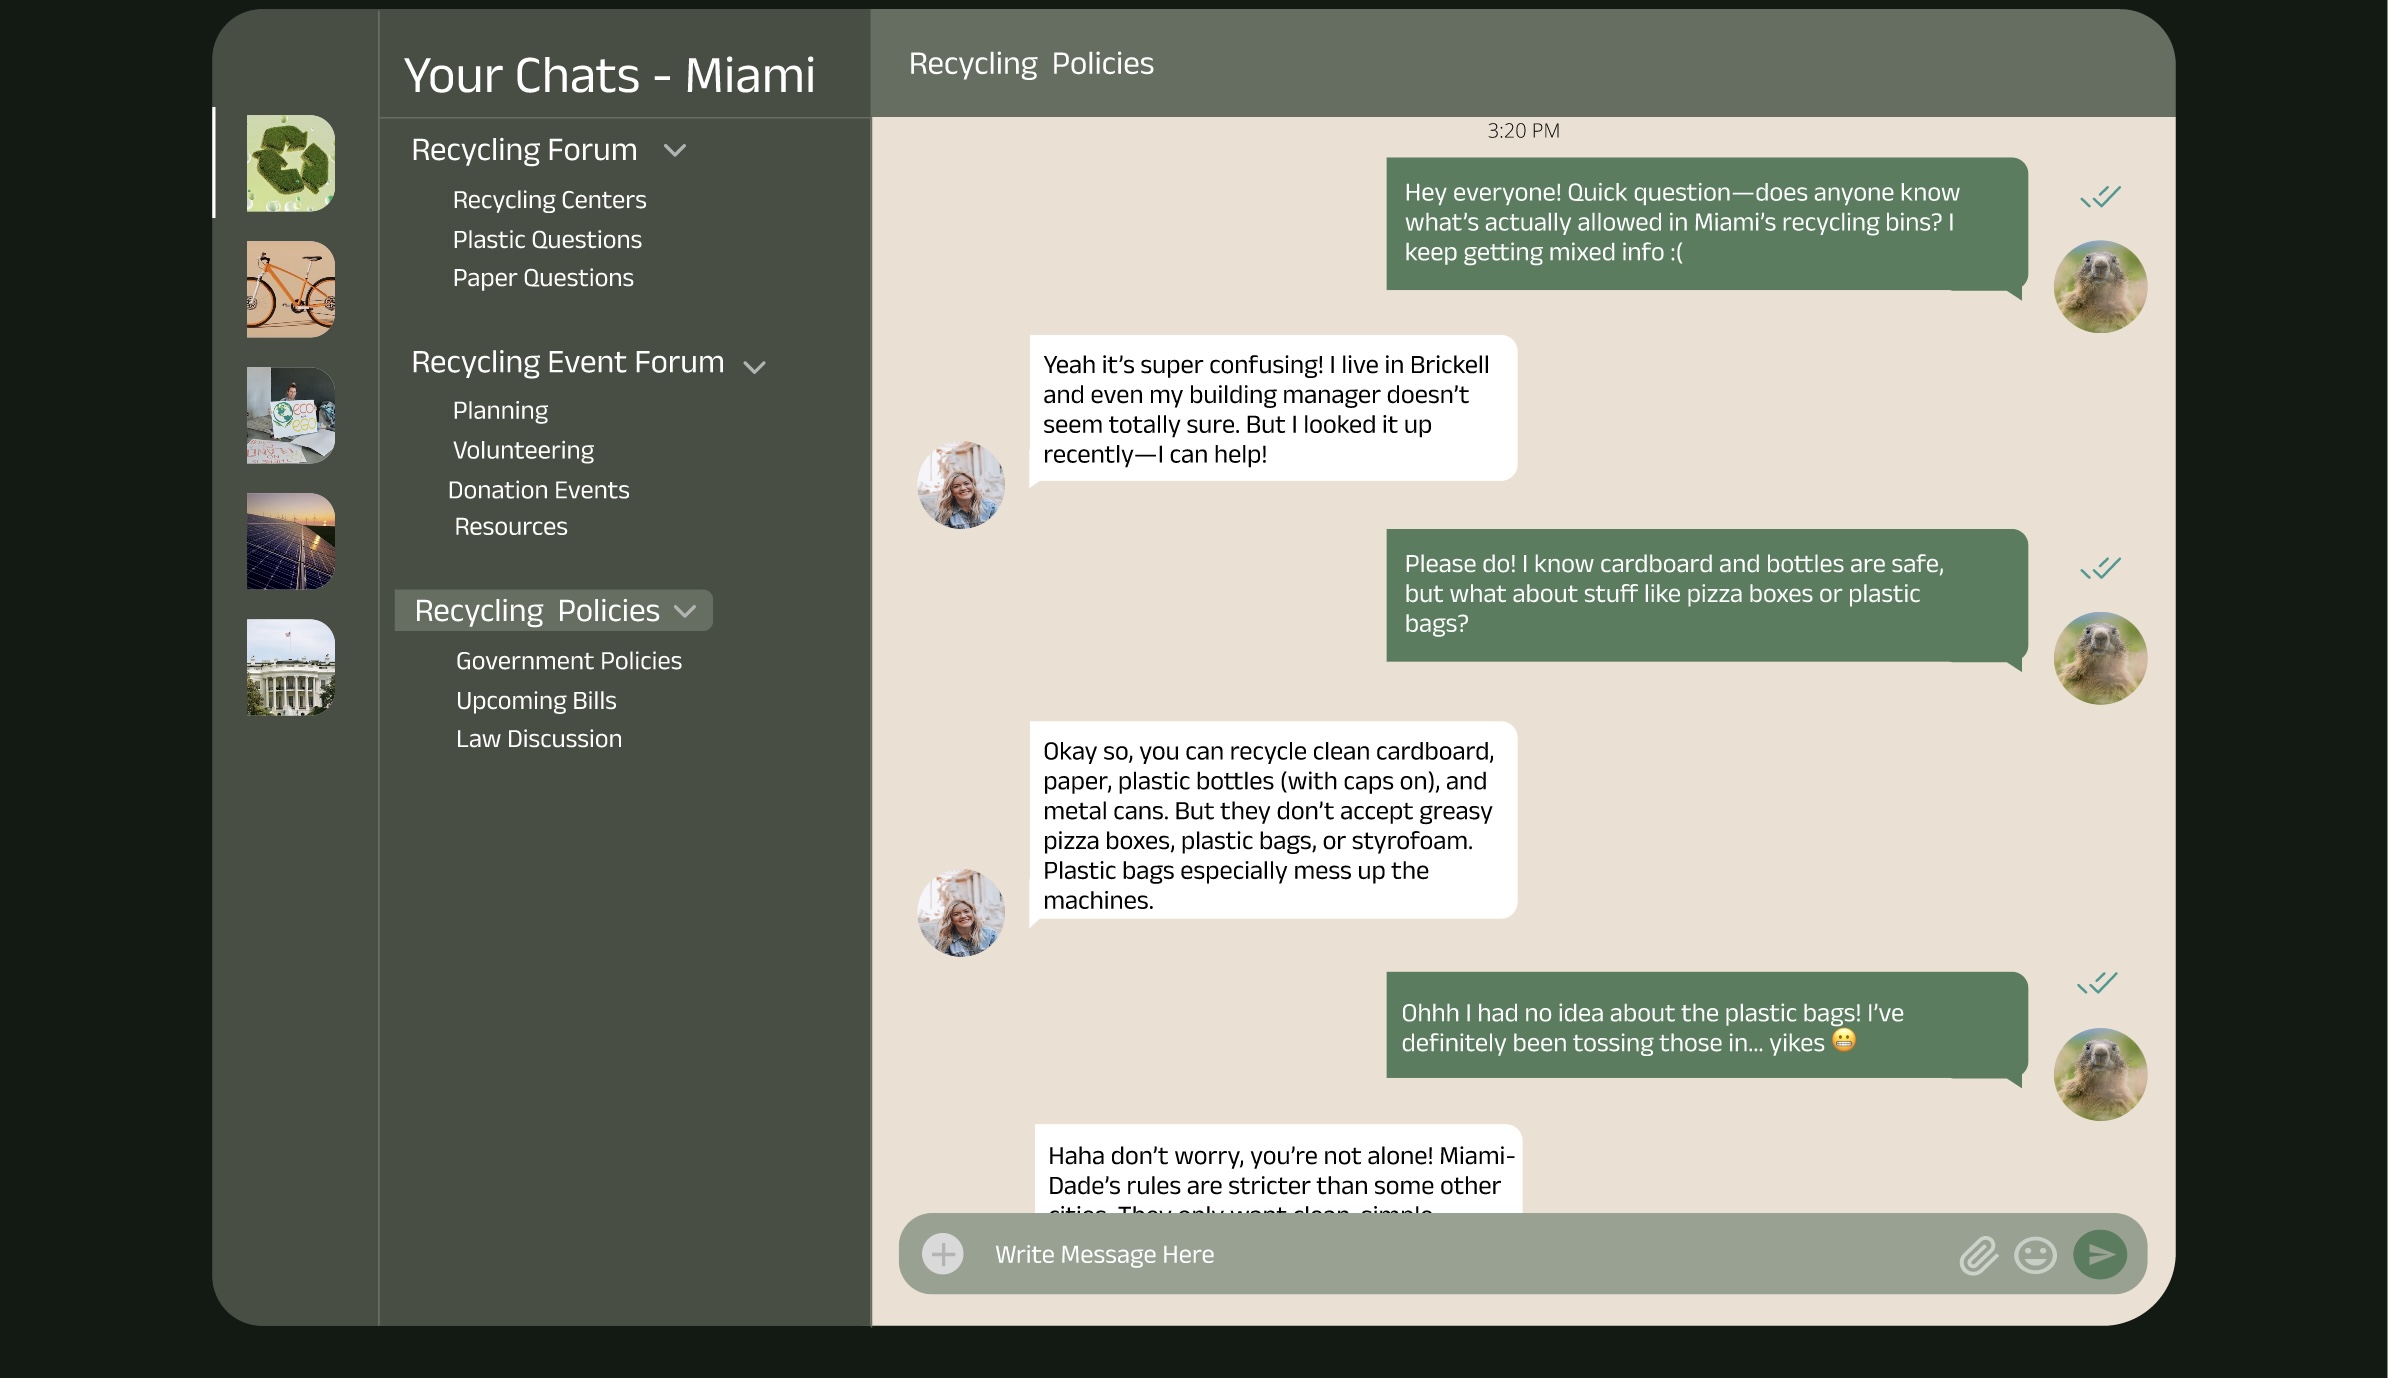Viewport: 2388px width, 1378px height.
Task: Collapse the Recycling Forum chevron
Action: [675, 151]
